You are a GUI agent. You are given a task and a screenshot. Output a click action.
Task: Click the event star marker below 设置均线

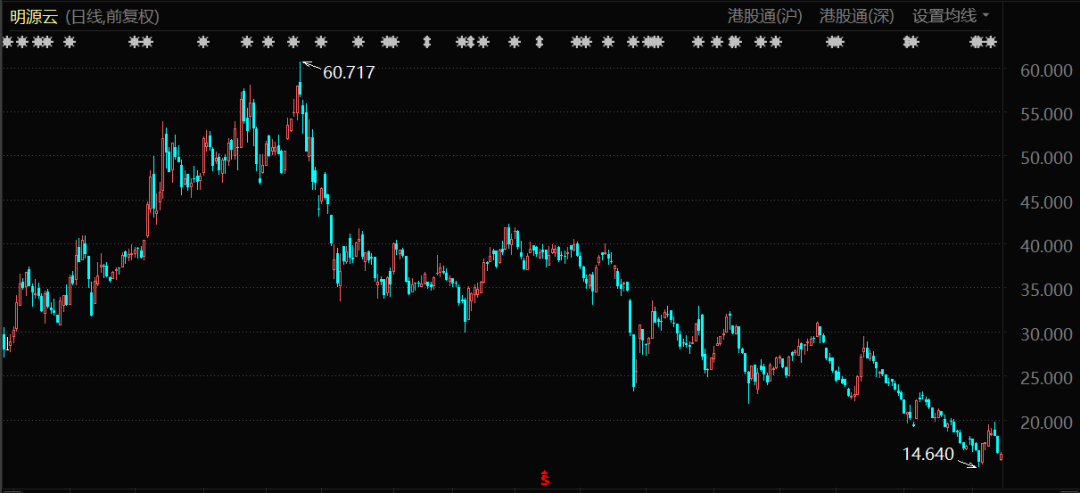click(910, 42)
